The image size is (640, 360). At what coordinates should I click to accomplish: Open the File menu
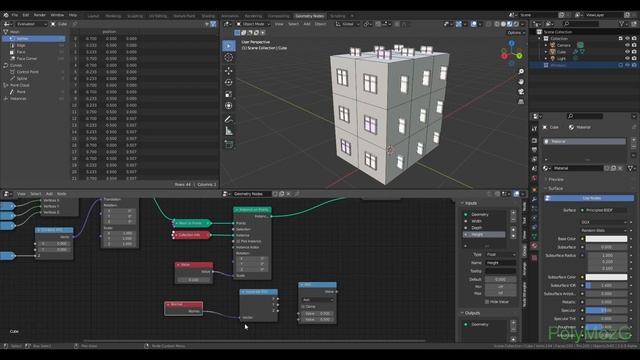pyautogui.click(x=15, y=15)
